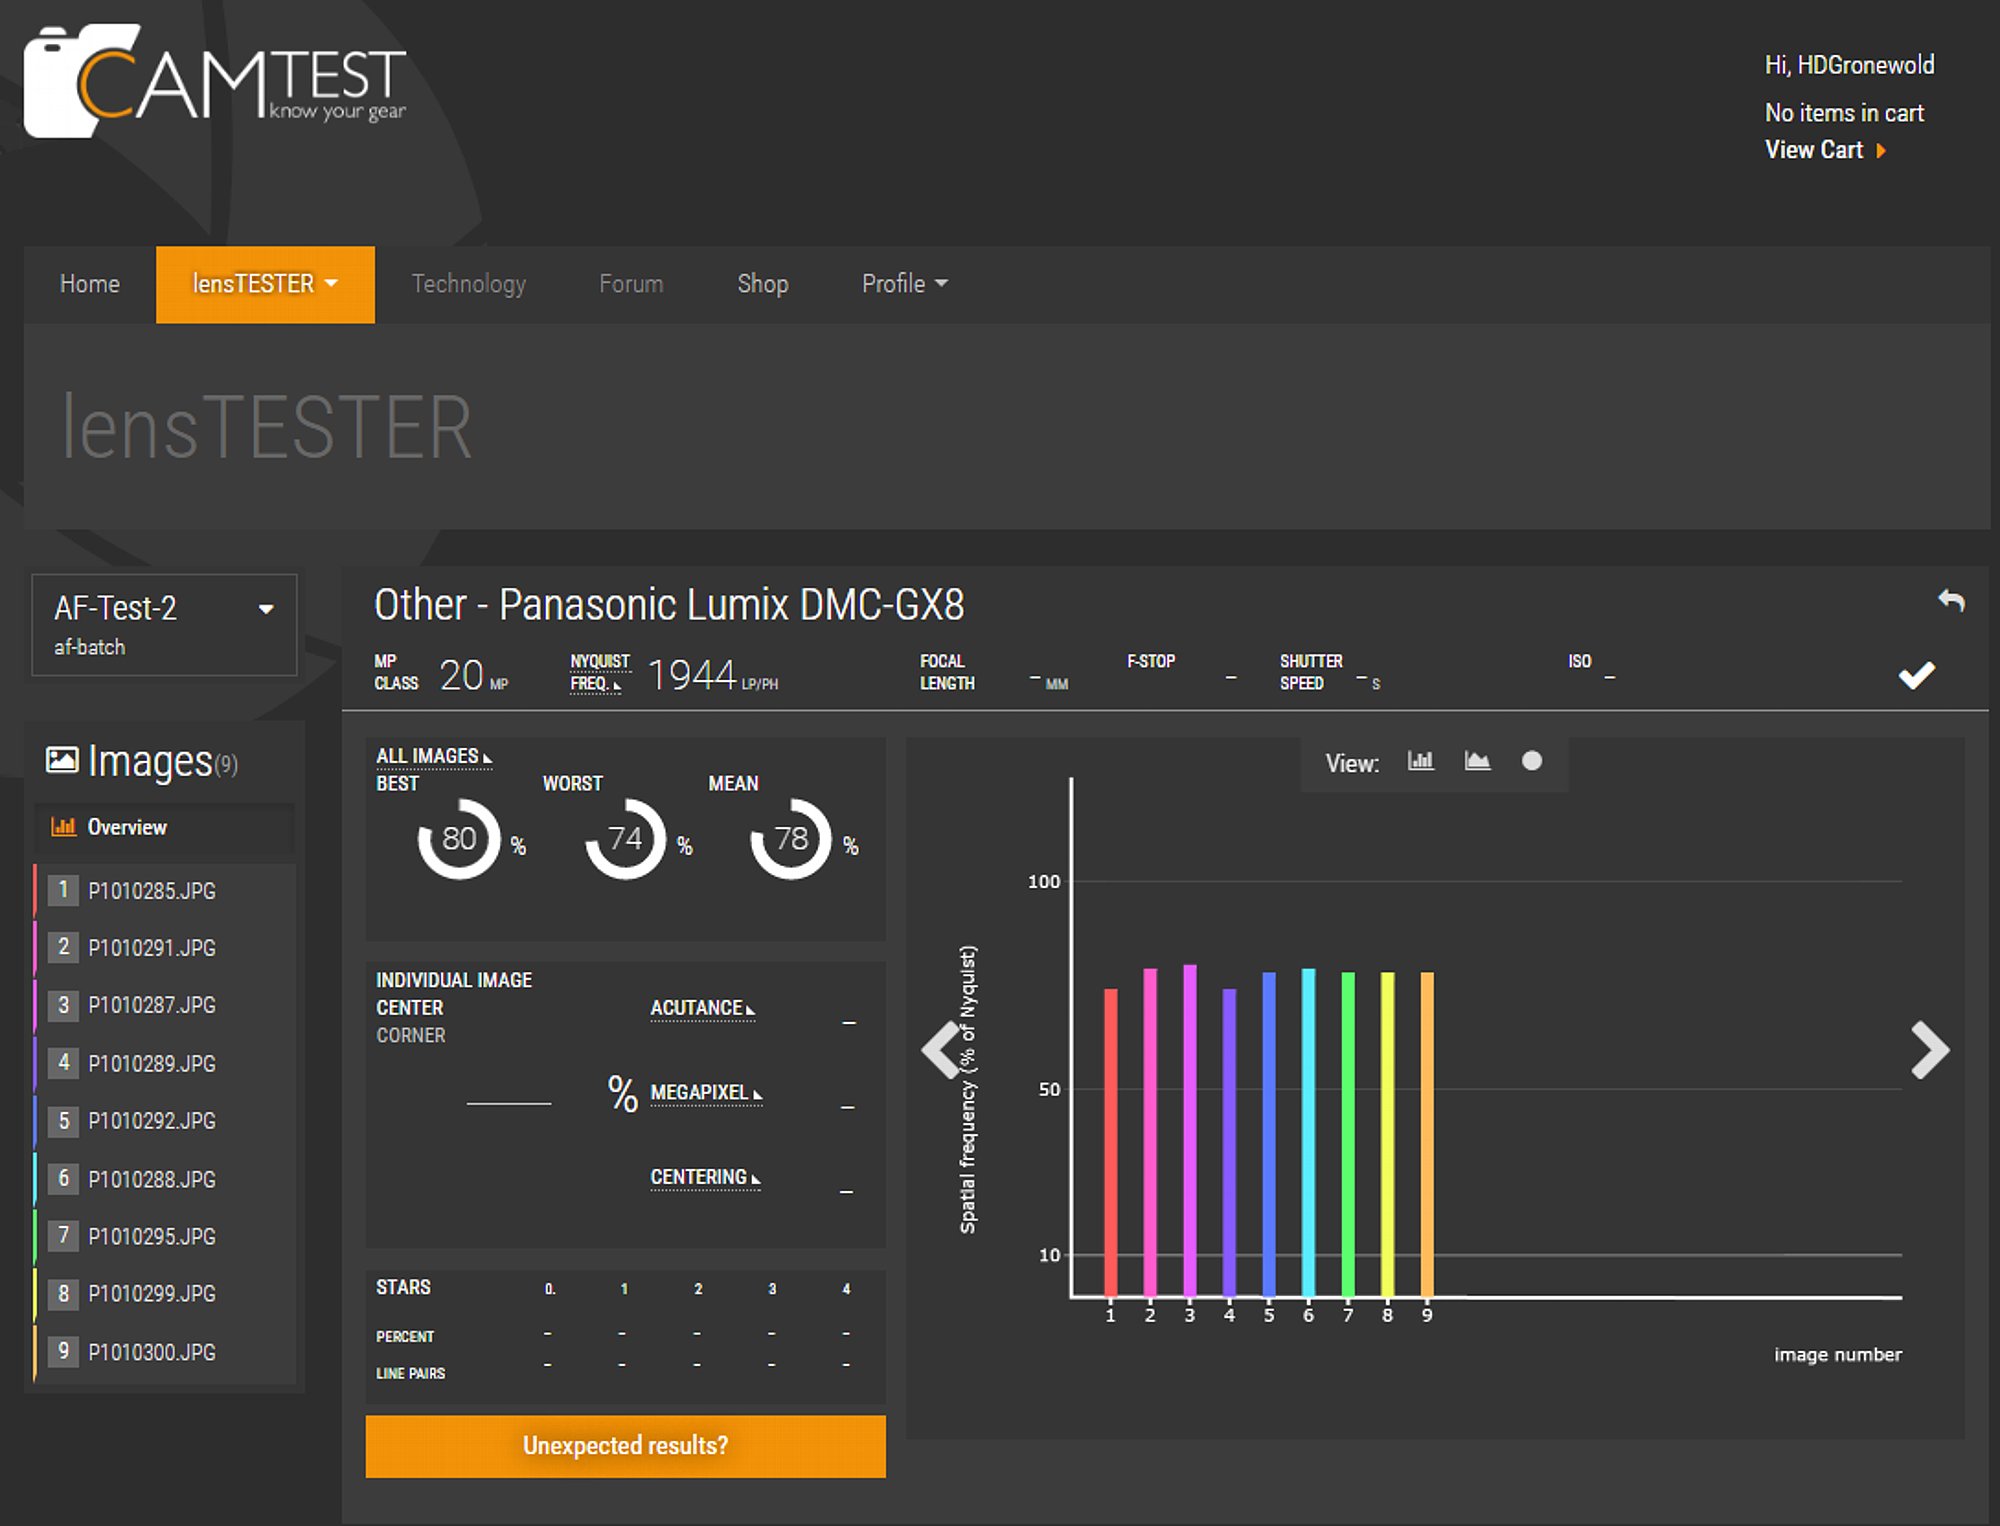Select the Overview item in Images list
This screenshot has height=1526, width=2000.
coord(164,827)
